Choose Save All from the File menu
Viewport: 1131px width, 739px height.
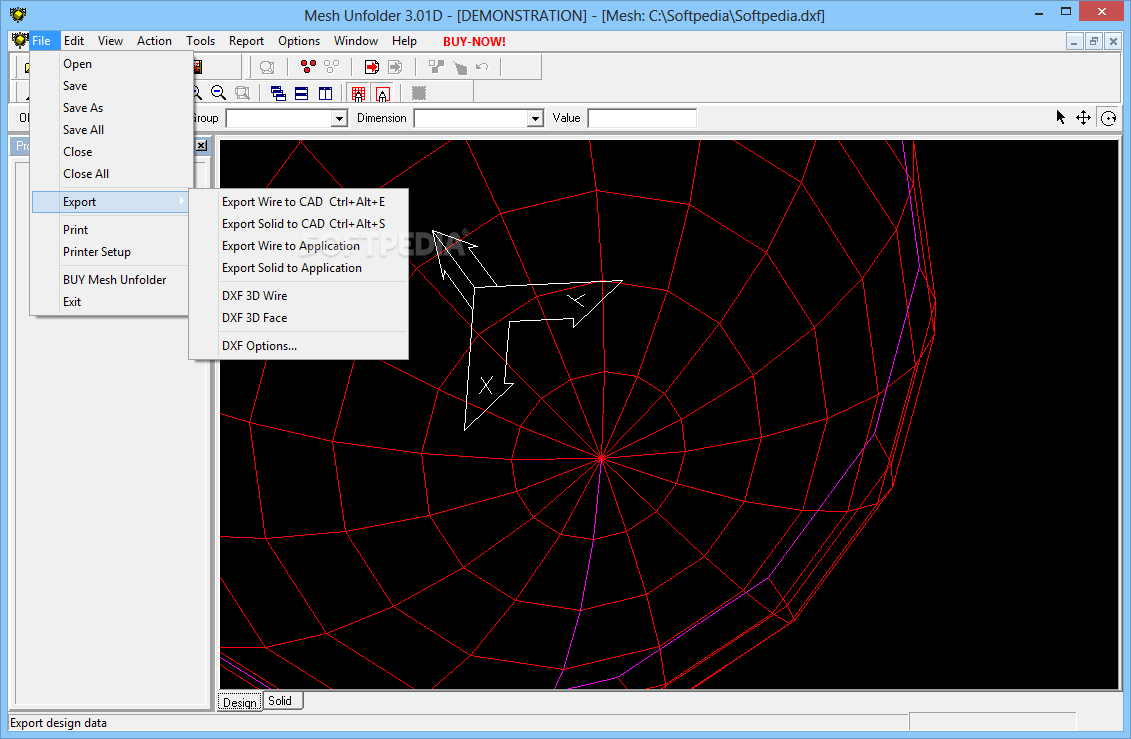coord(112,130)
